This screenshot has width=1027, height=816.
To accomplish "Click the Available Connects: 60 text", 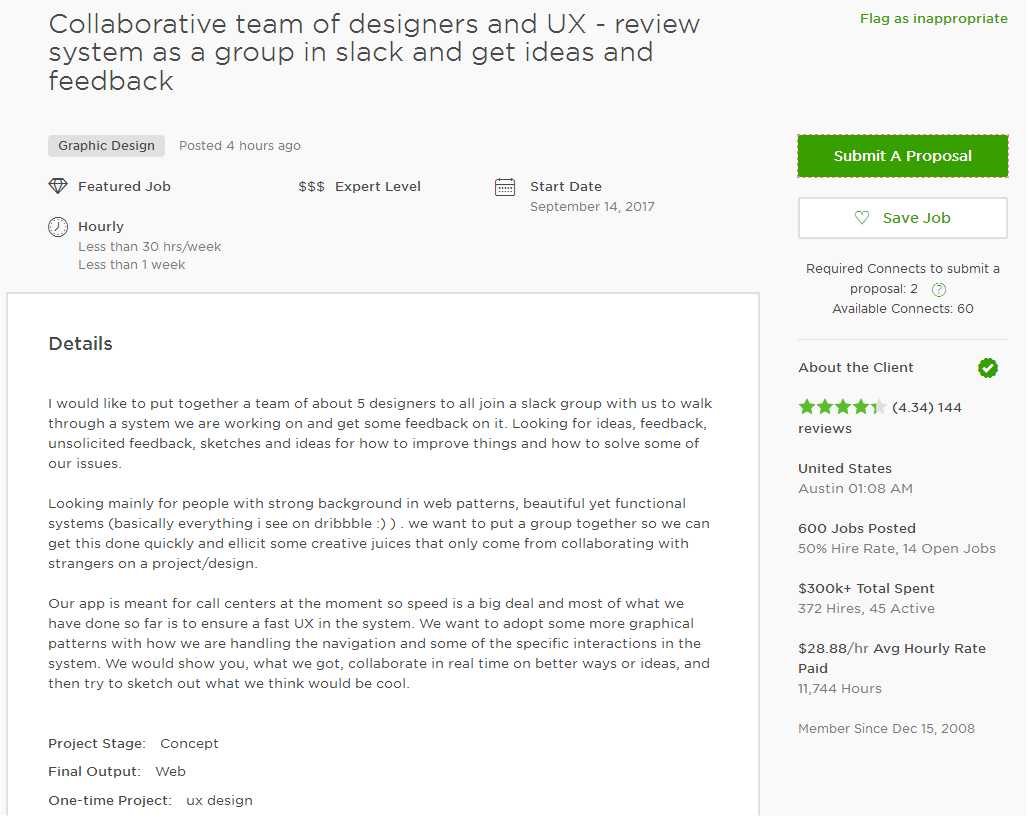I will point(902,308).
